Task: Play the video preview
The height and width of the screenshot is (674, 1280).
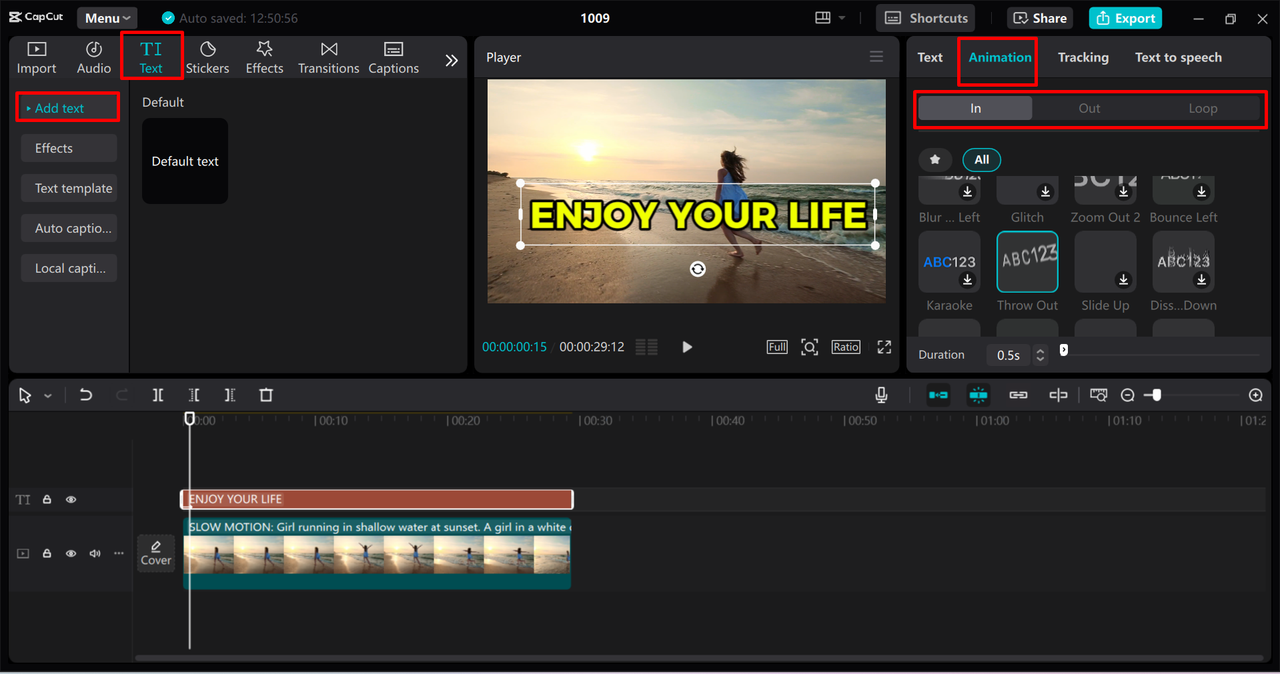Action: coord(687,347)
